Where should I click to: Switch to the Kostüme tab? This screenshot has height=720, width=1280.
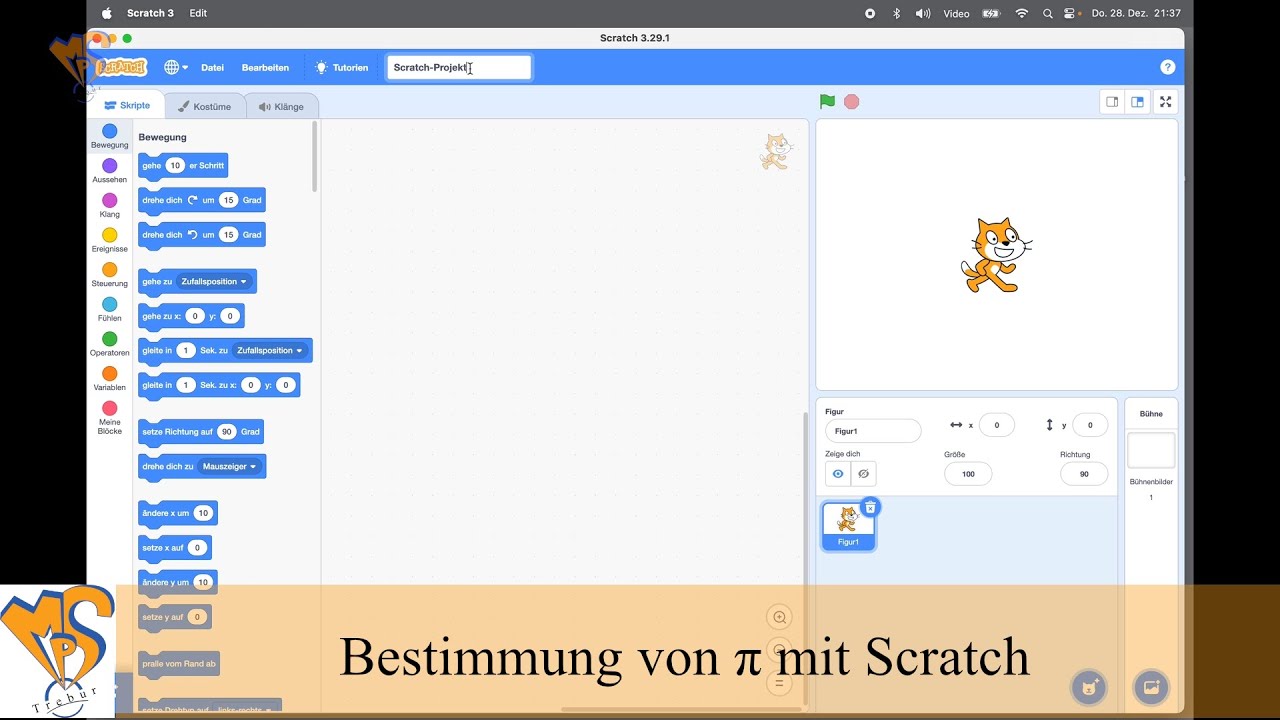203,106
